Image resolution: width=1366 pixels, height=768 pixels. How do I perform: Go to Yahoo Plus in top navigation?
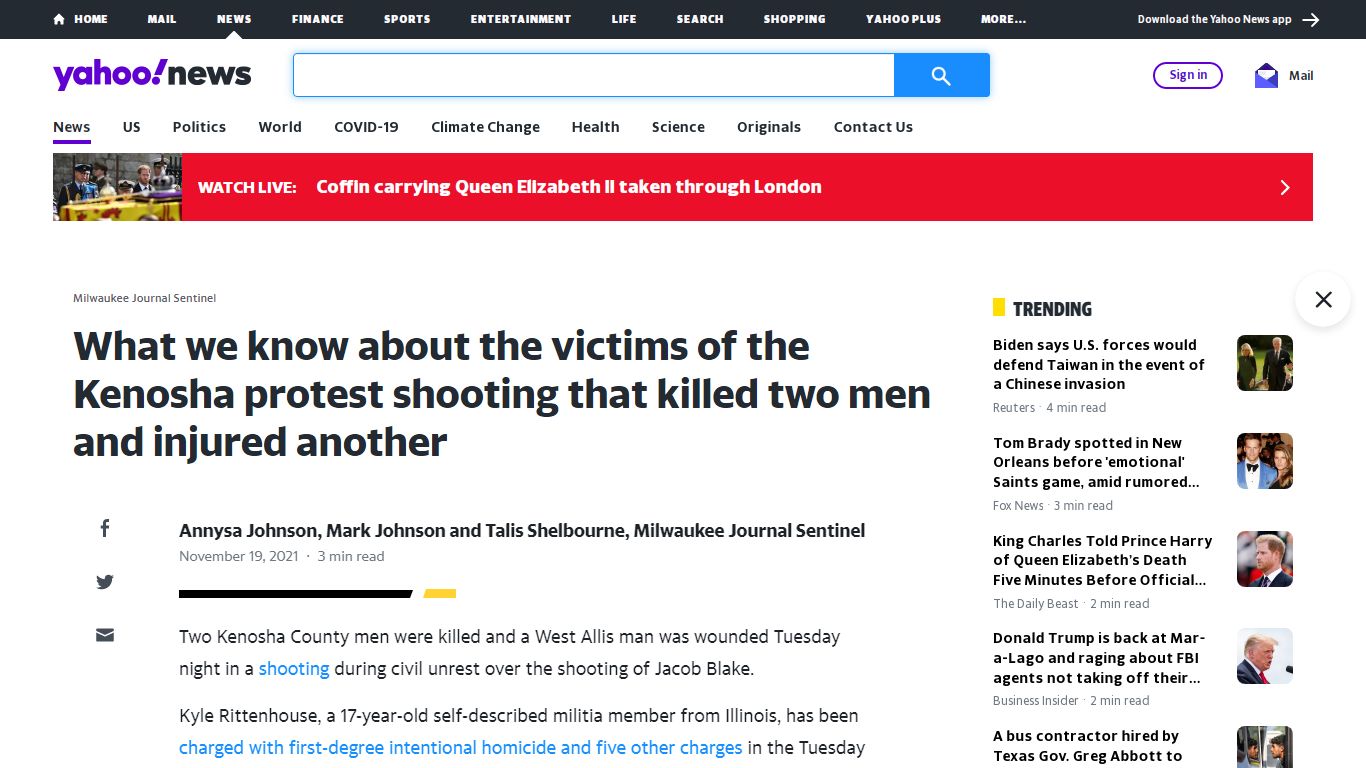click(903, 19)
